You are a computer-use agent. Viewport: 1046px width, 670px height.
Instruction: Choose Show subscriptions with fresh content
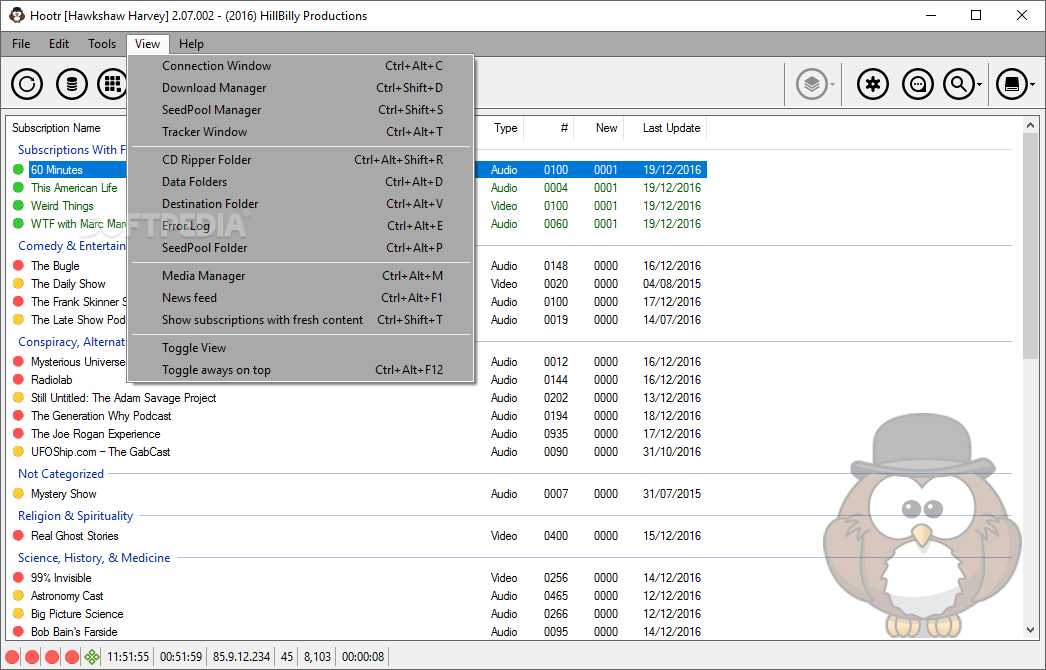[x=301, y=320]
